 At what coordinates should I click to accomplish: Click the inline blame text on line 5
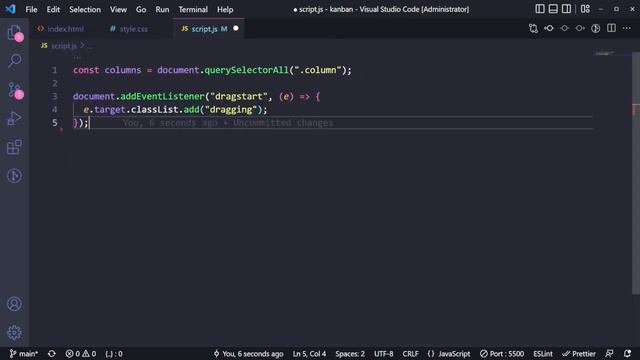(228, 123)
